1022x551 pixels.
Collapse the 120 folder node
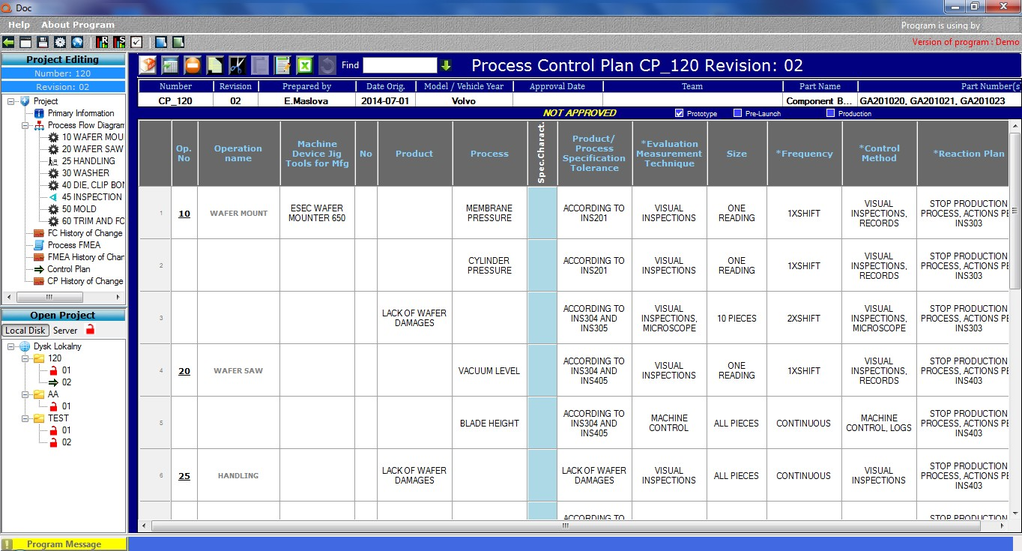click(x=25, y=358)
